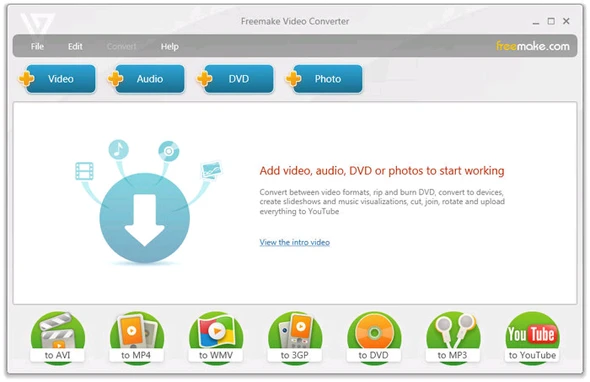
Task: Open the File menu
Action: click(x=37, y=46)
